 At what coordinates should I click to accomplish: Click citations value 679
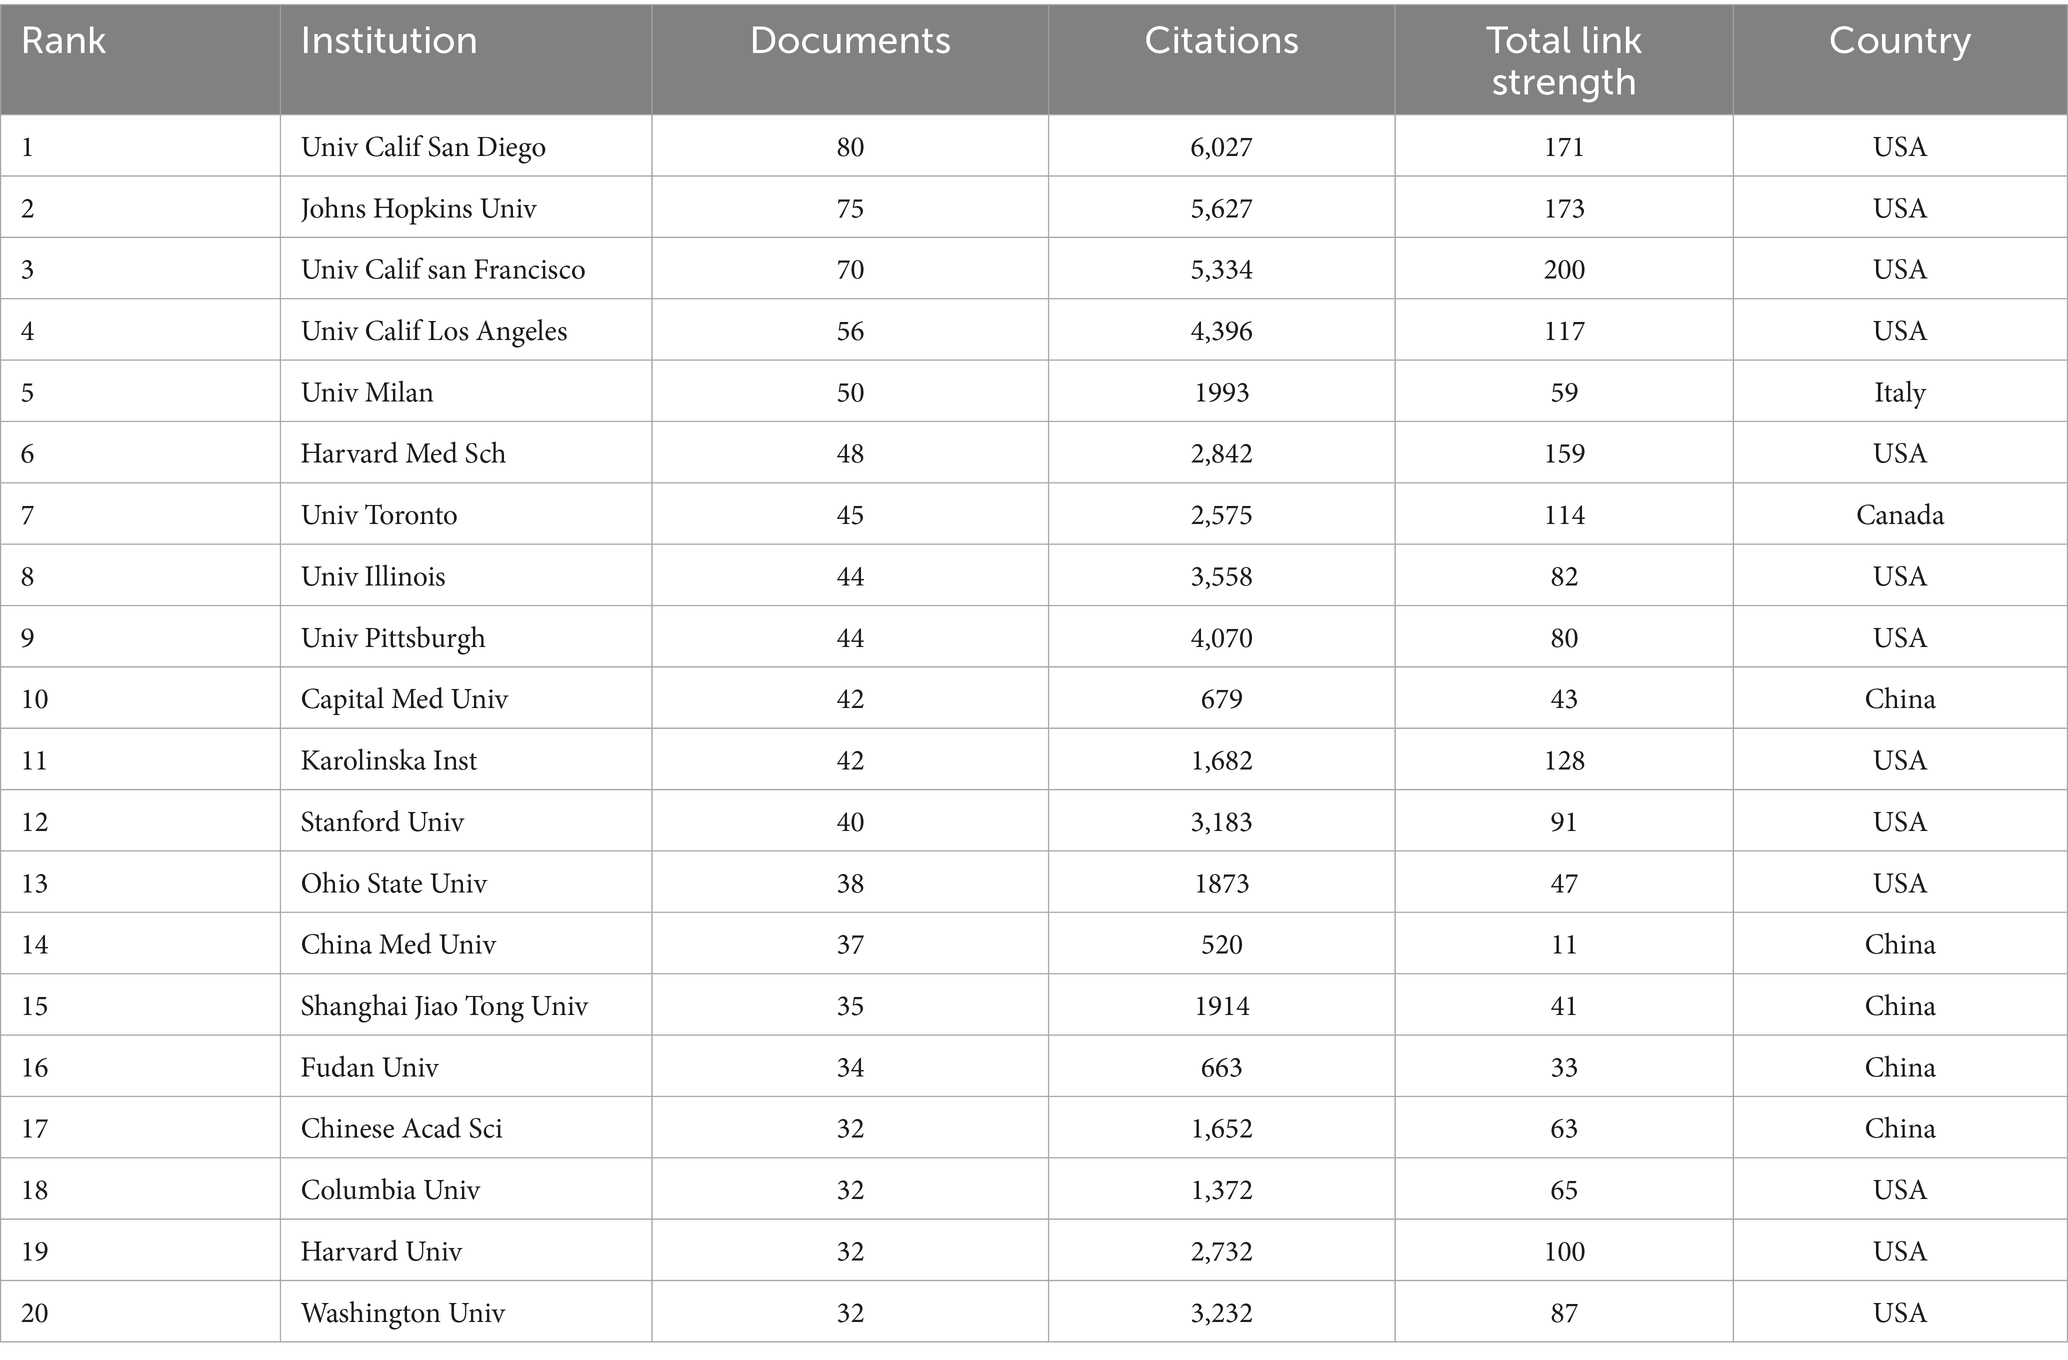[1221, 699]
